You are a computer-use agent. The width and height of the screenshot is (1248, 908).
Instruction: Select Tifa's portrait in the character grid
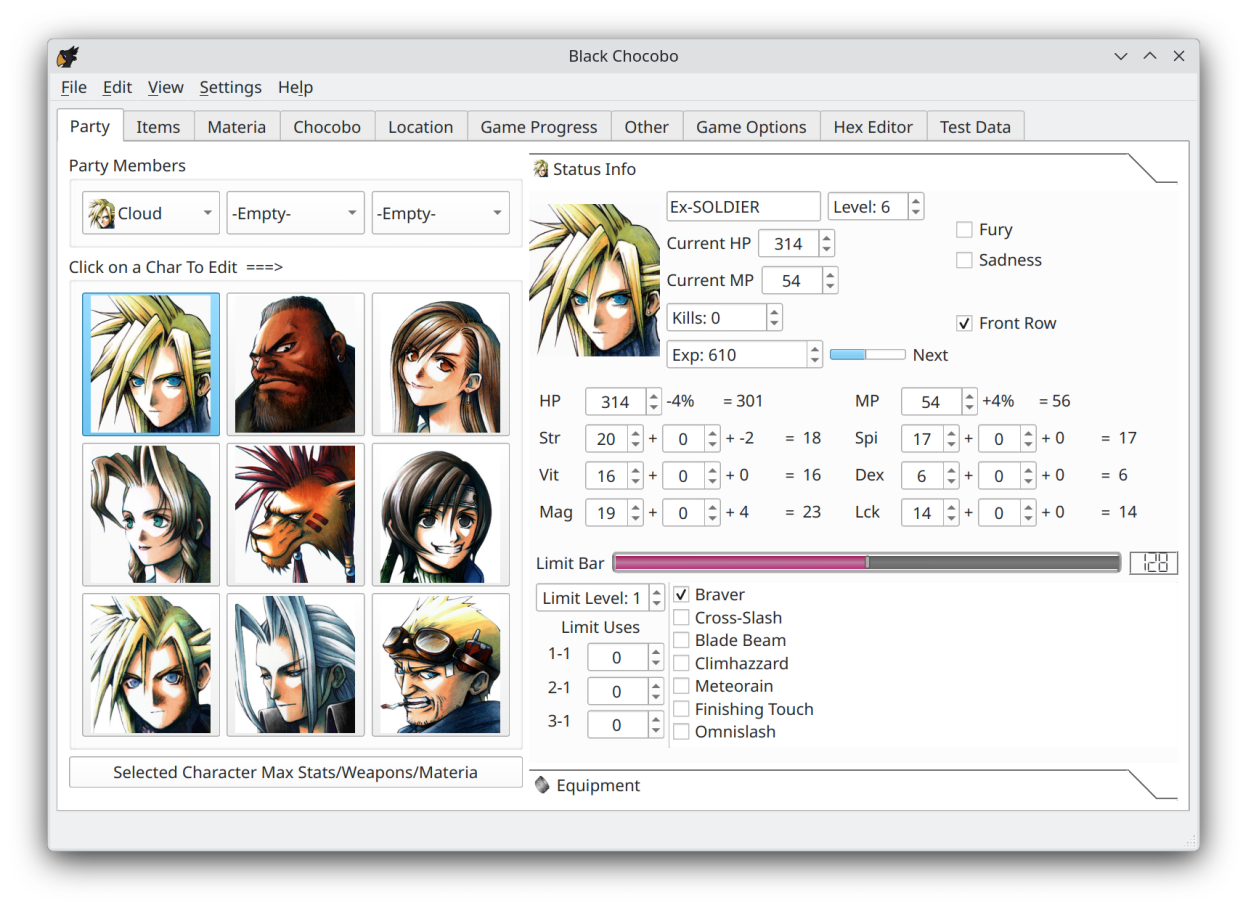[440, 364]
